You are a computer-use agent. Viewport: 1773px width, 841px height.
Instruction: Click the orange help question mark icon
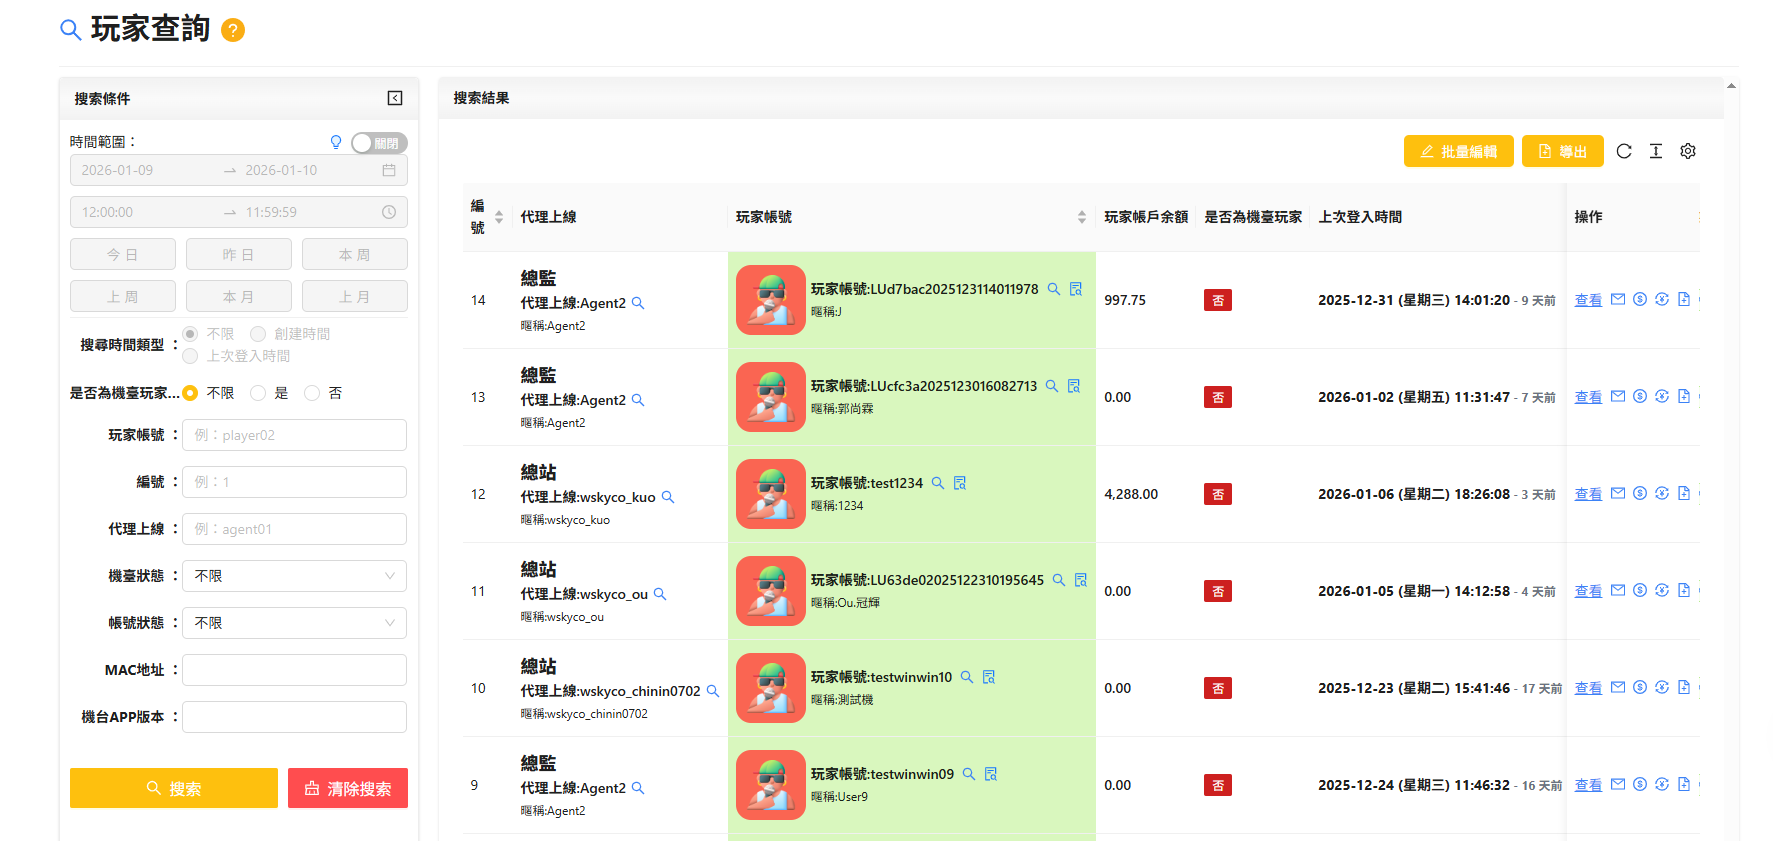pos(233,30)
